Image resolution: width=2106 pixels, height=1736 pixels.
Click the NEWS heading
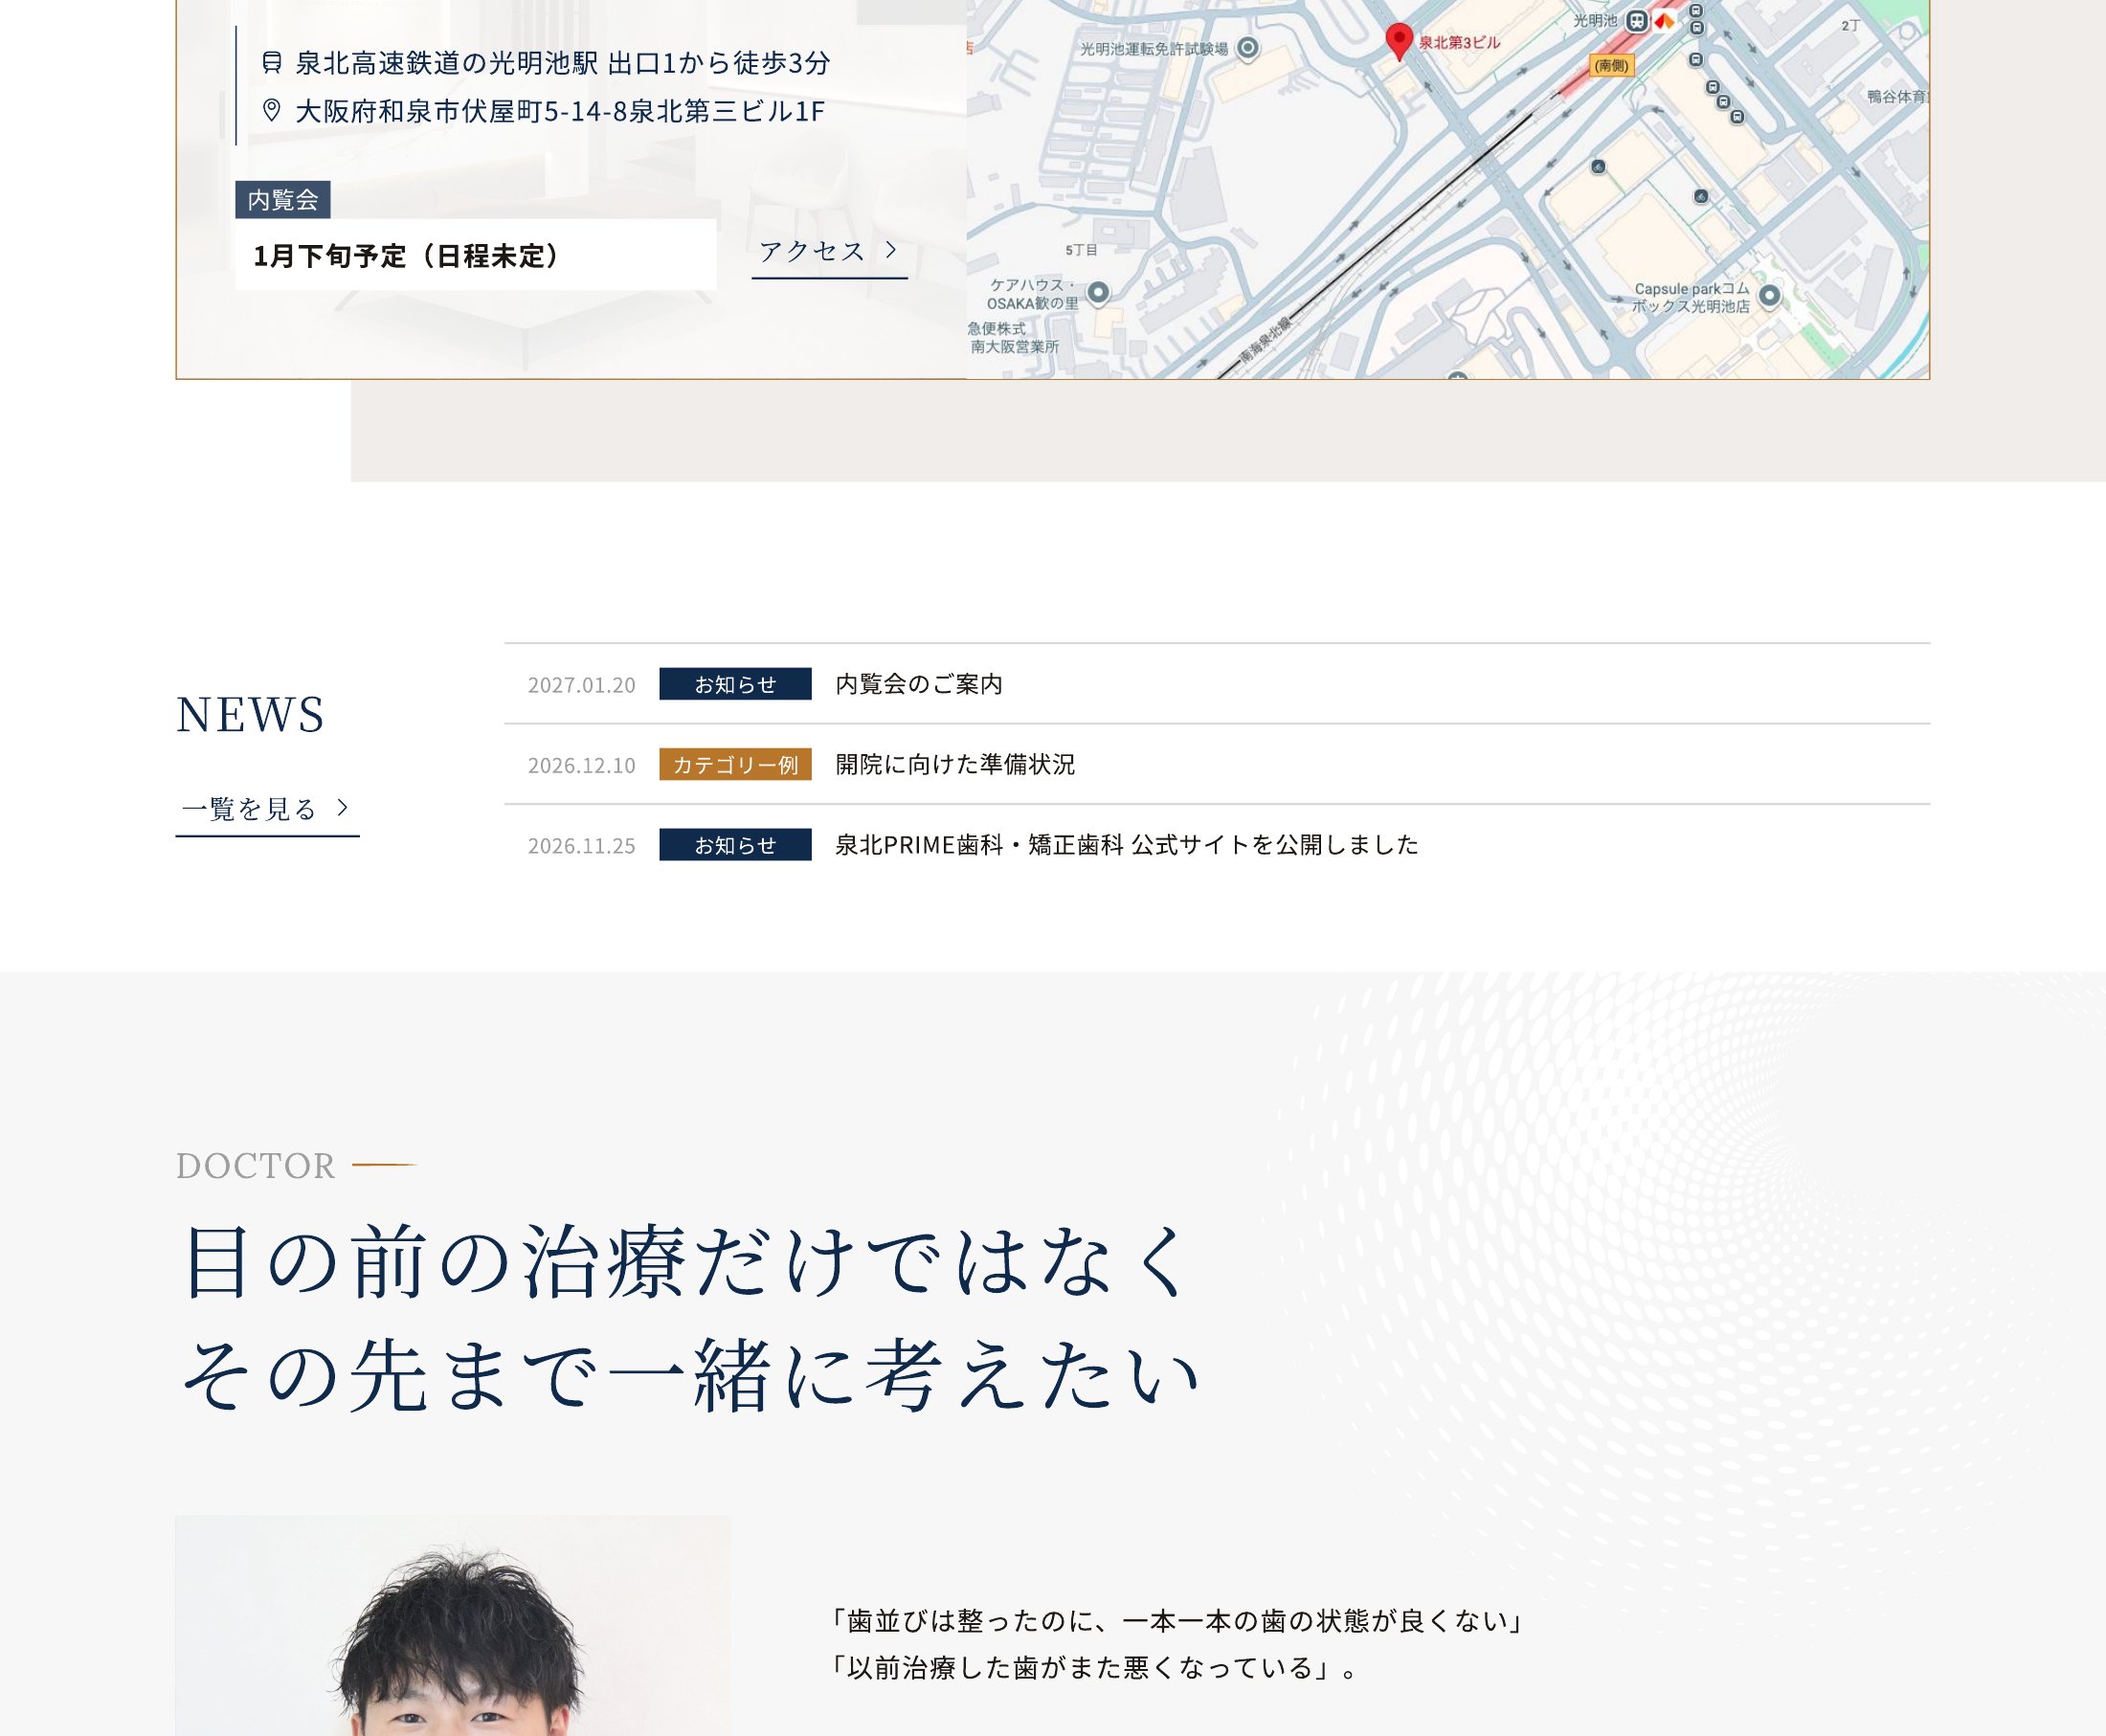[250, 715]
